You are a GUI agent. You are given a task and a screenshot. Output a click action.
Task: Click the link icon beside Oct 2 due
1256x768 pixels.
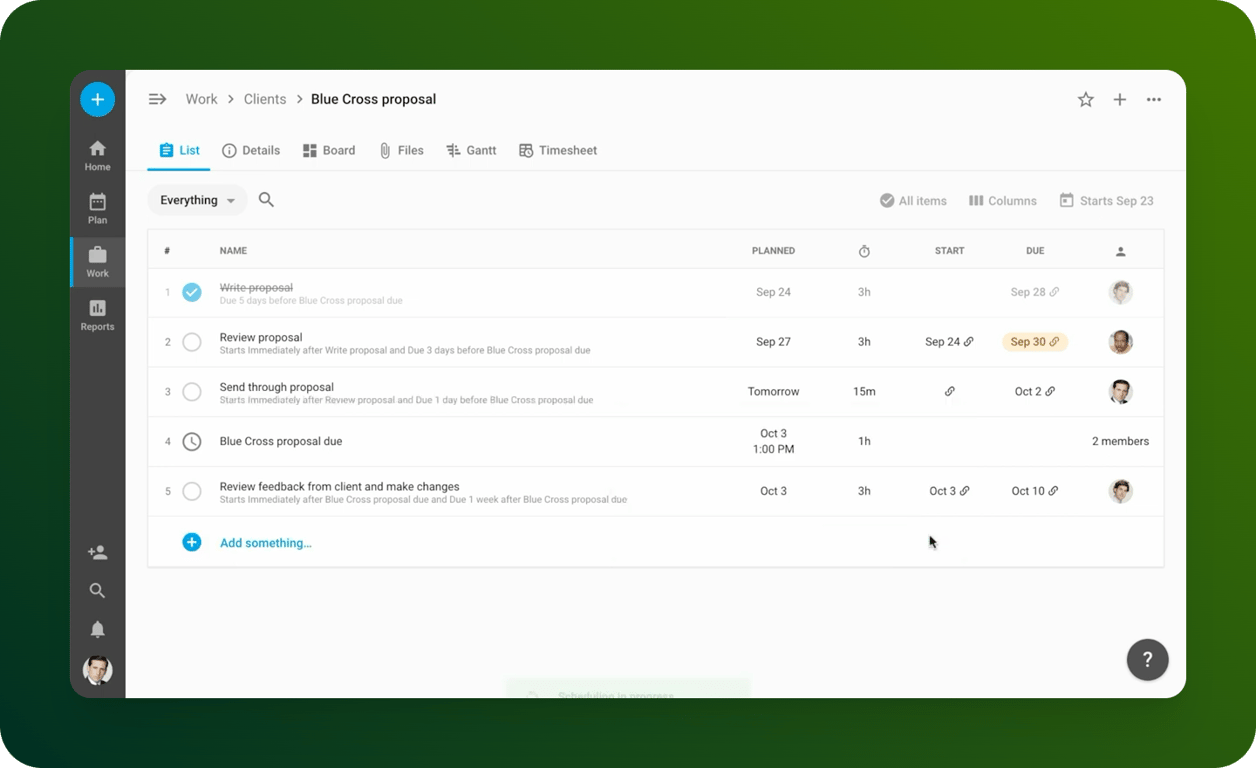pyautogui.click(x=1050, y=392)
